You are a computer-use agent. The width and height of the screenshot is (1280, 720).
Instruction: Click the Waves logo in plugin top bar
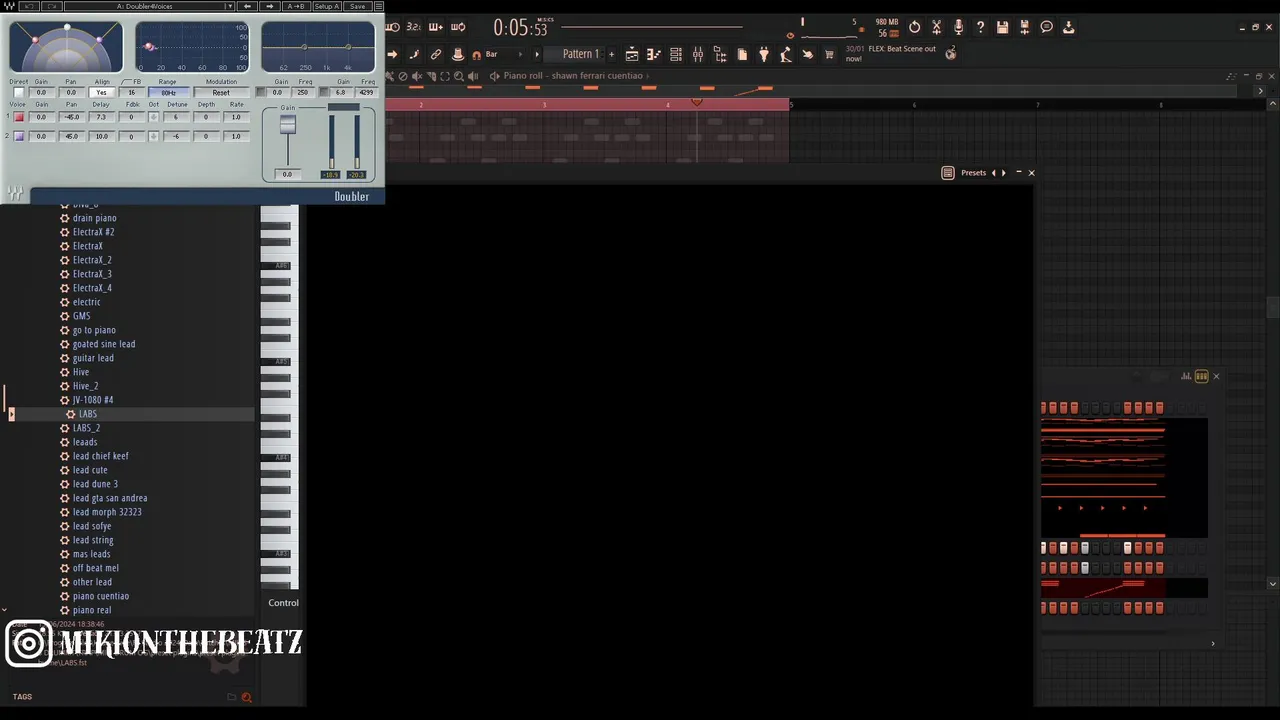point(10,6)
